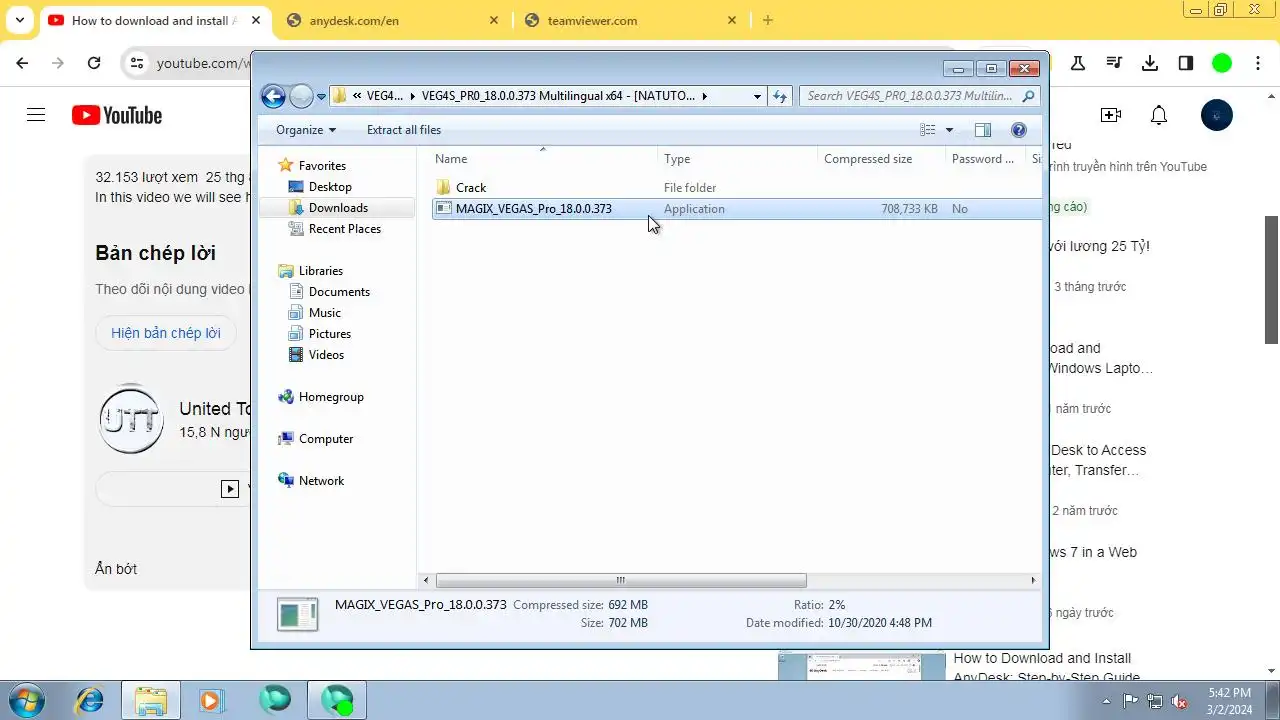Image resolution: width=1280 pixels, height=720 pixels.
Task: Open Windows Start menu
Action: (x=26, y=701)
